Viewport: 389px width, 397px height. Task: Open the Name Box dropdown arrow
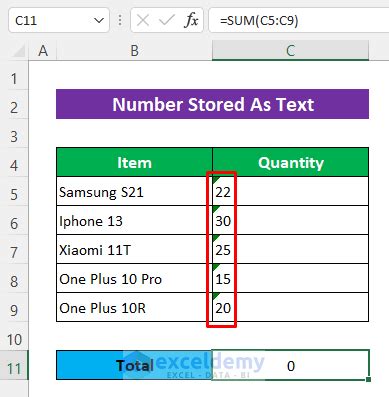pos(99,21)
